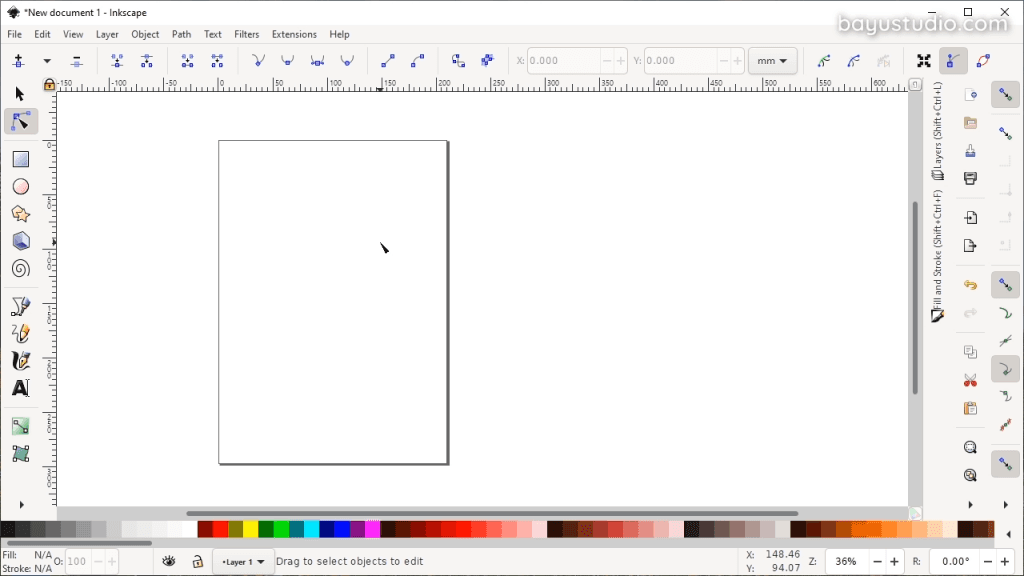
Task: Make selected nodes smooth
Action: coord(287,61)
